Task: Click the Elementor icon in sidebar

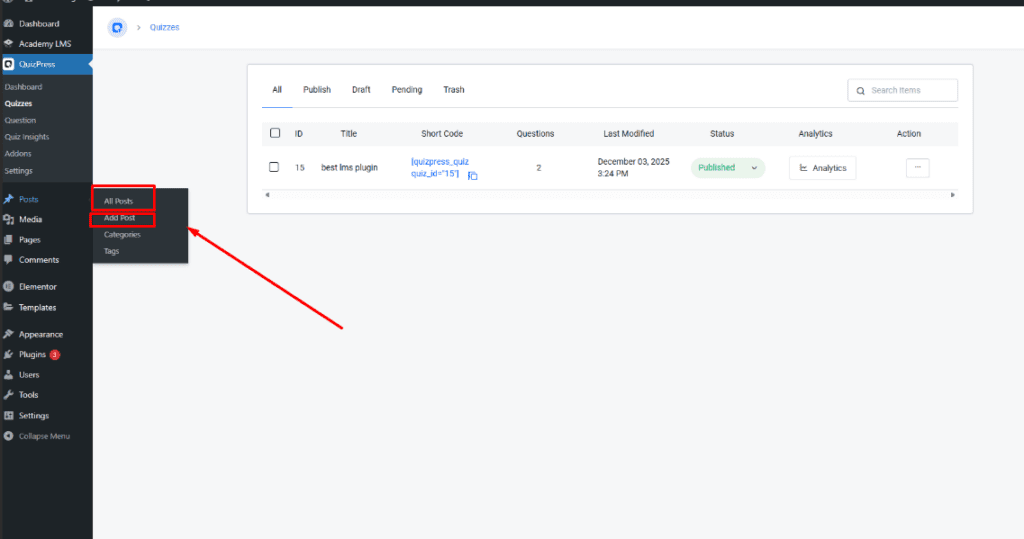Action: coord(8,286)
